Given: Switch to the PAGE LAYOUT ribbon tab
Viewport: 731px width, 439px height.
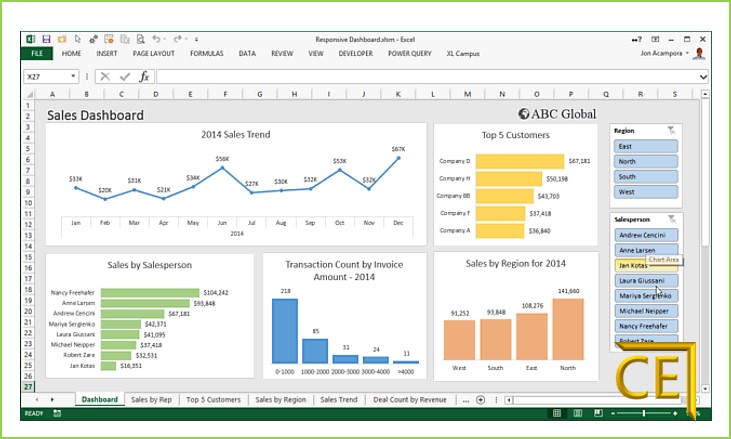Looking at the screenshot, I should tap(154, 53).
